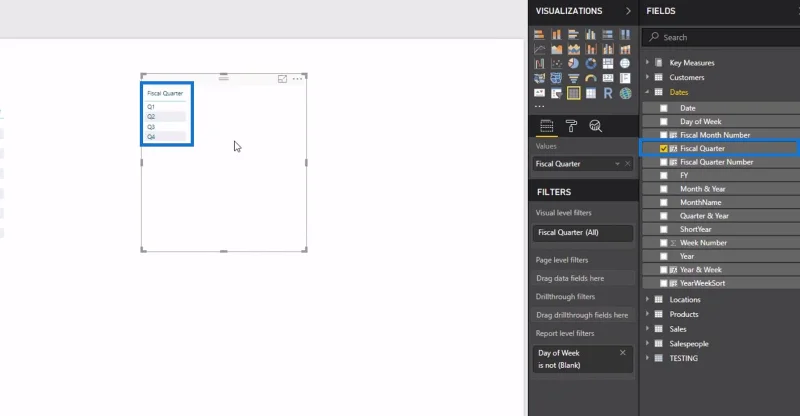Check the Fiscal Quarter Number checkbox

click(663, 162)
